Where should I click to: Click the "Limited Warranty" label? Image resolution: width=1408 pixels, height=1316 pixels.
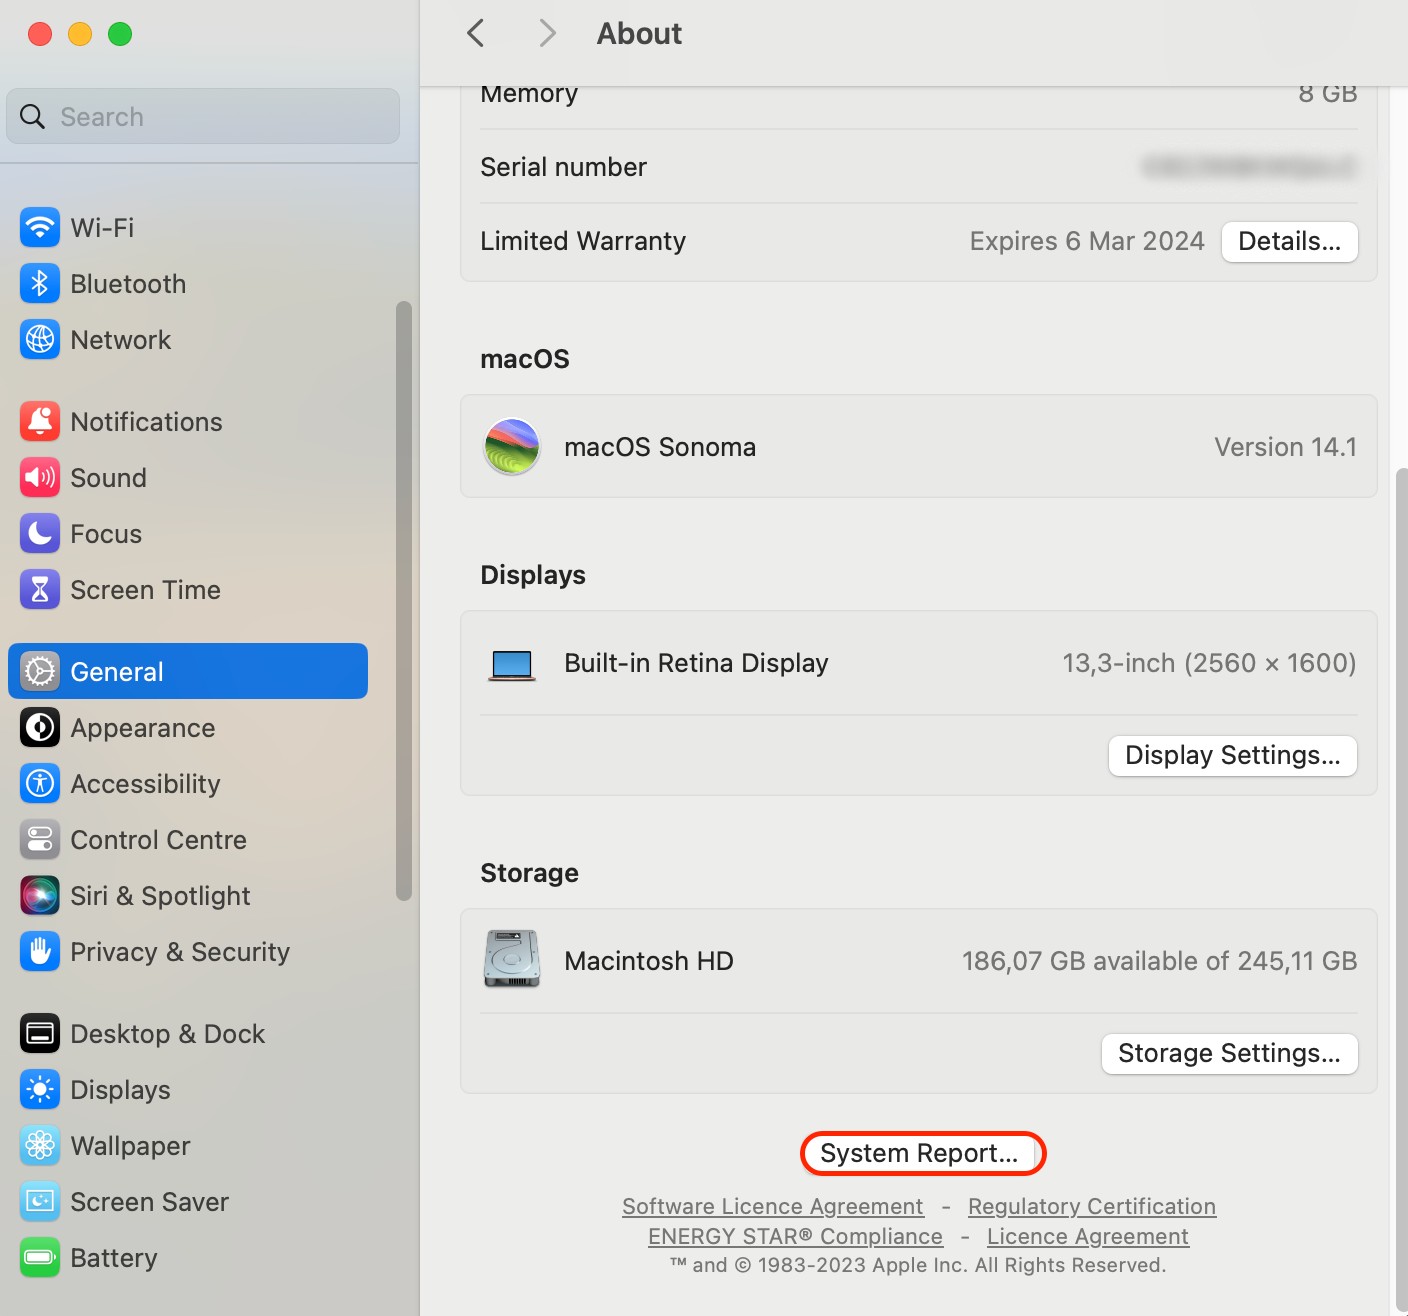(x=583, y=241)
